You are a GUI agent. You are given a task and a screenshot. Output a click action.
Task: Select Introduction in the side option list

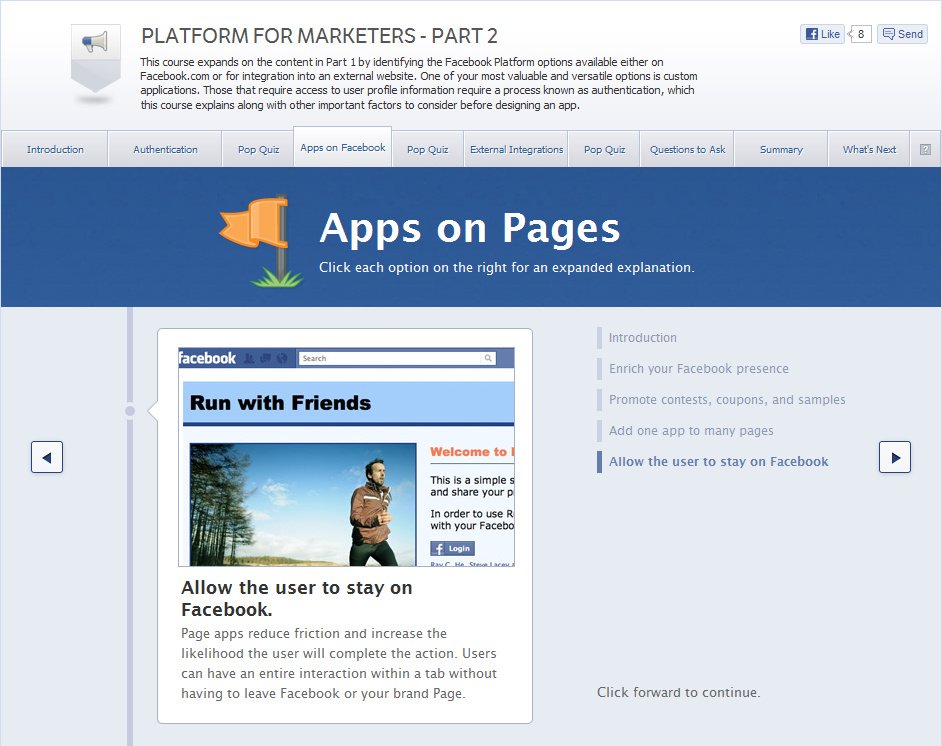642,338
